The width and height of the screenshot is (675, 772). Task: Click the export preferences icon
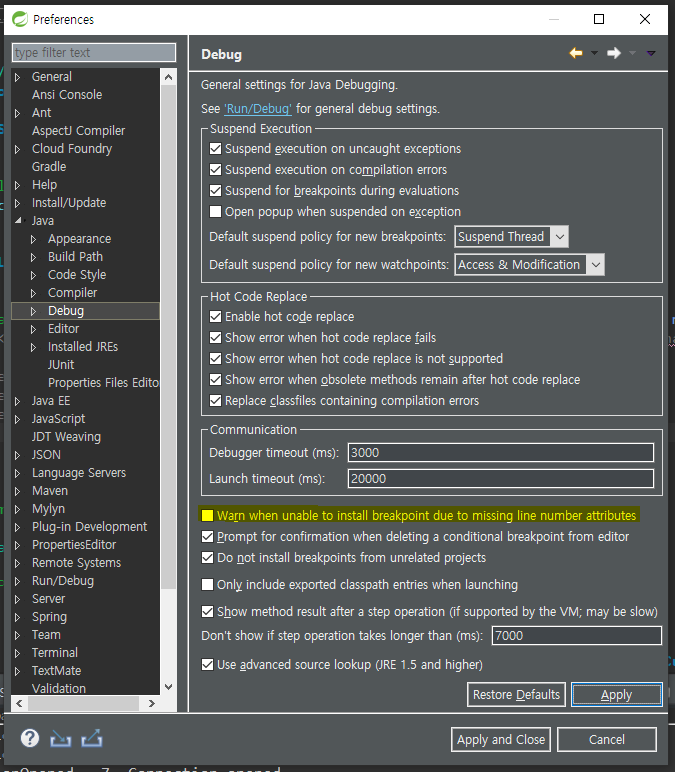point(92,738)
